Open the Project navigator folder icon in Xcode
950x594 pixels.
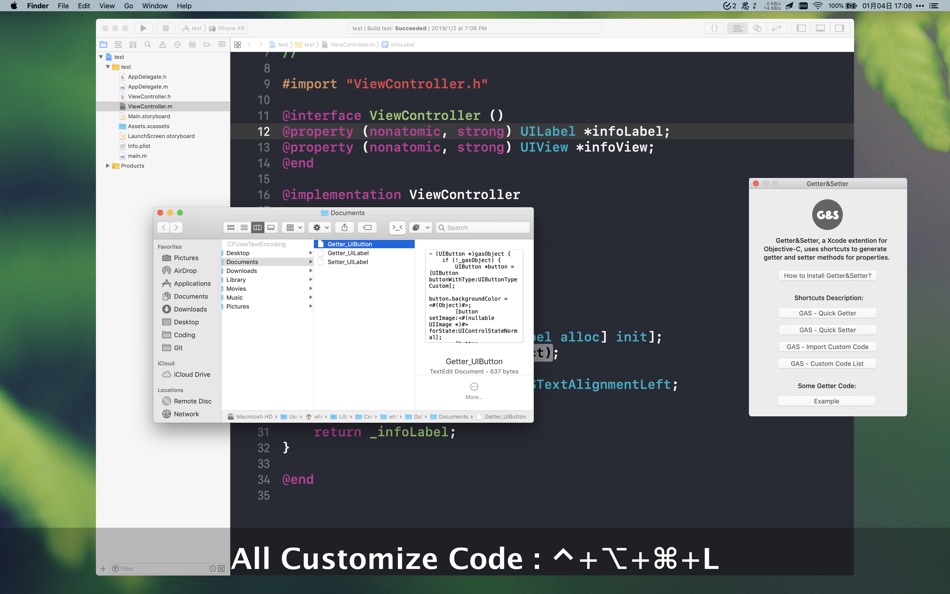[104, 44]
